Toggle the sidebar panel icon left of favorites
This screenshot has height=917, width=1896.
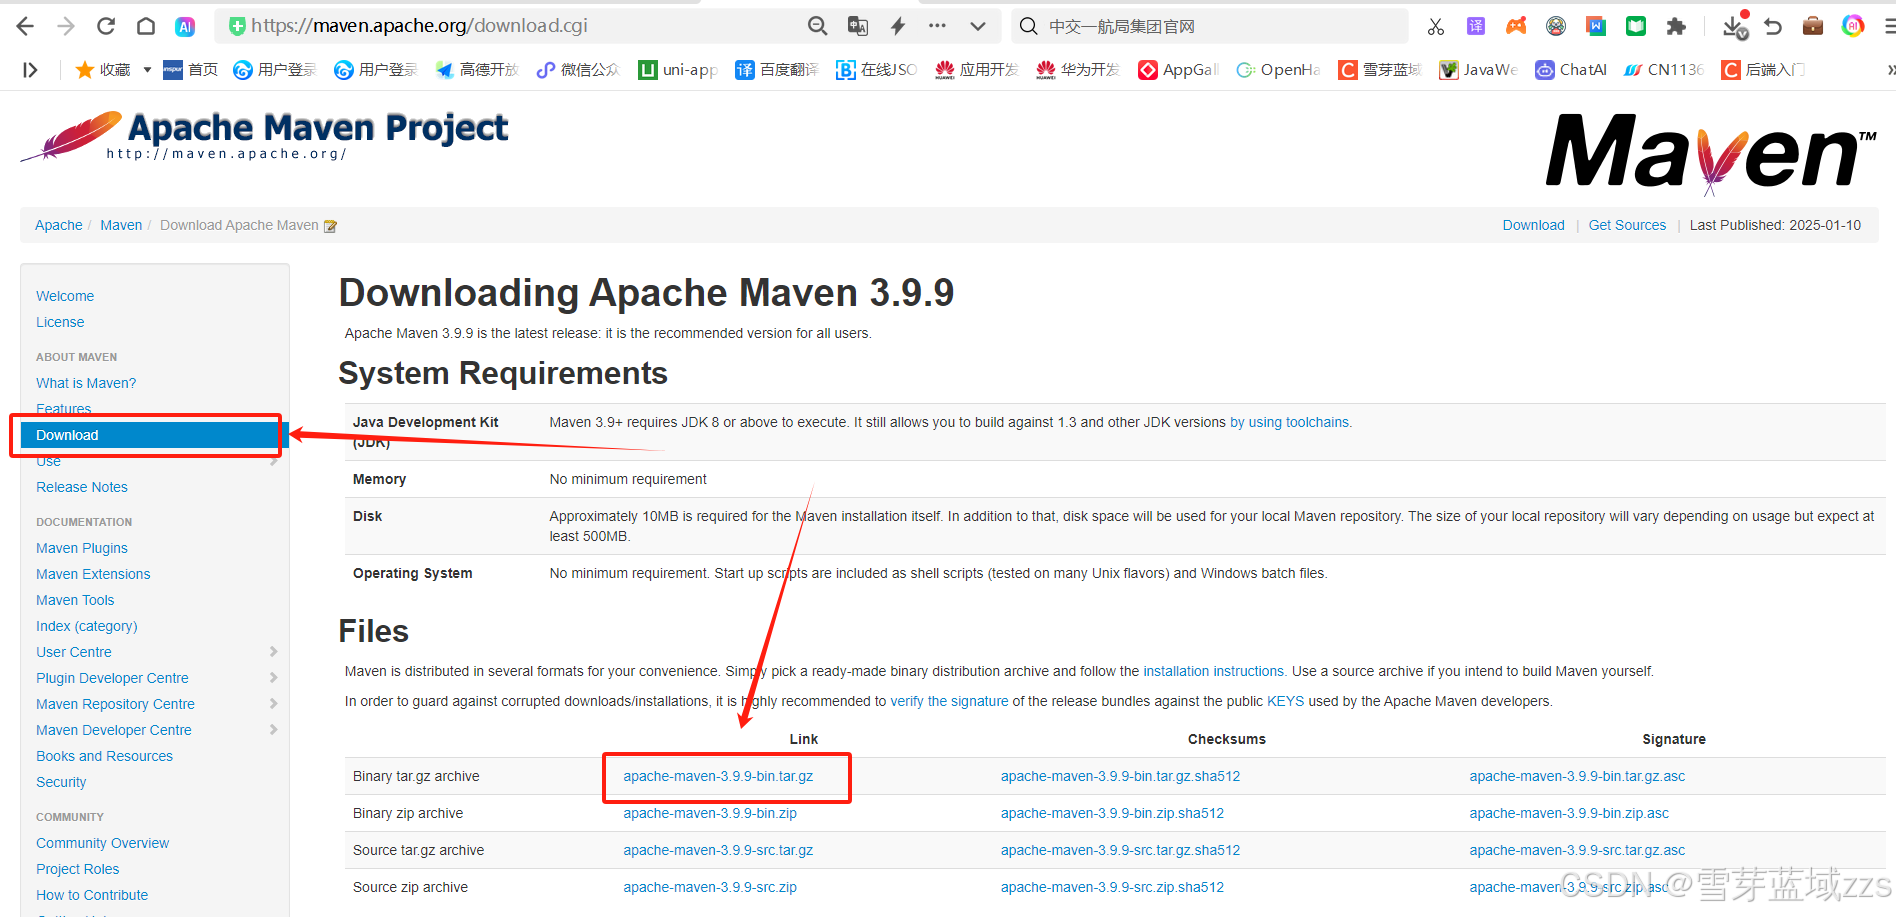(x=30, y=69)
